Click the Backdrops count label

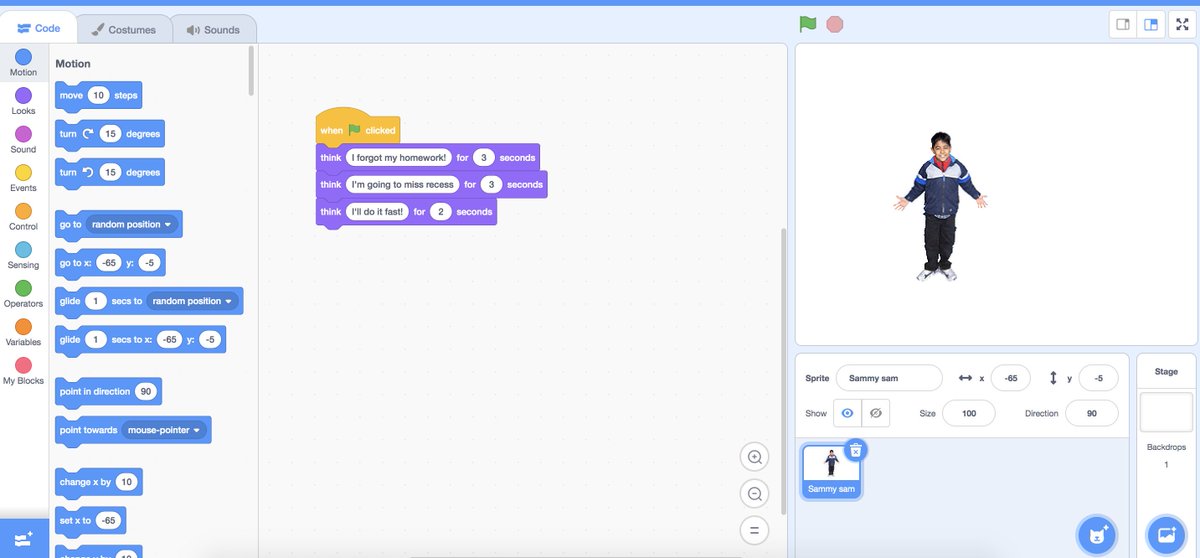[x=1166, y=447]
